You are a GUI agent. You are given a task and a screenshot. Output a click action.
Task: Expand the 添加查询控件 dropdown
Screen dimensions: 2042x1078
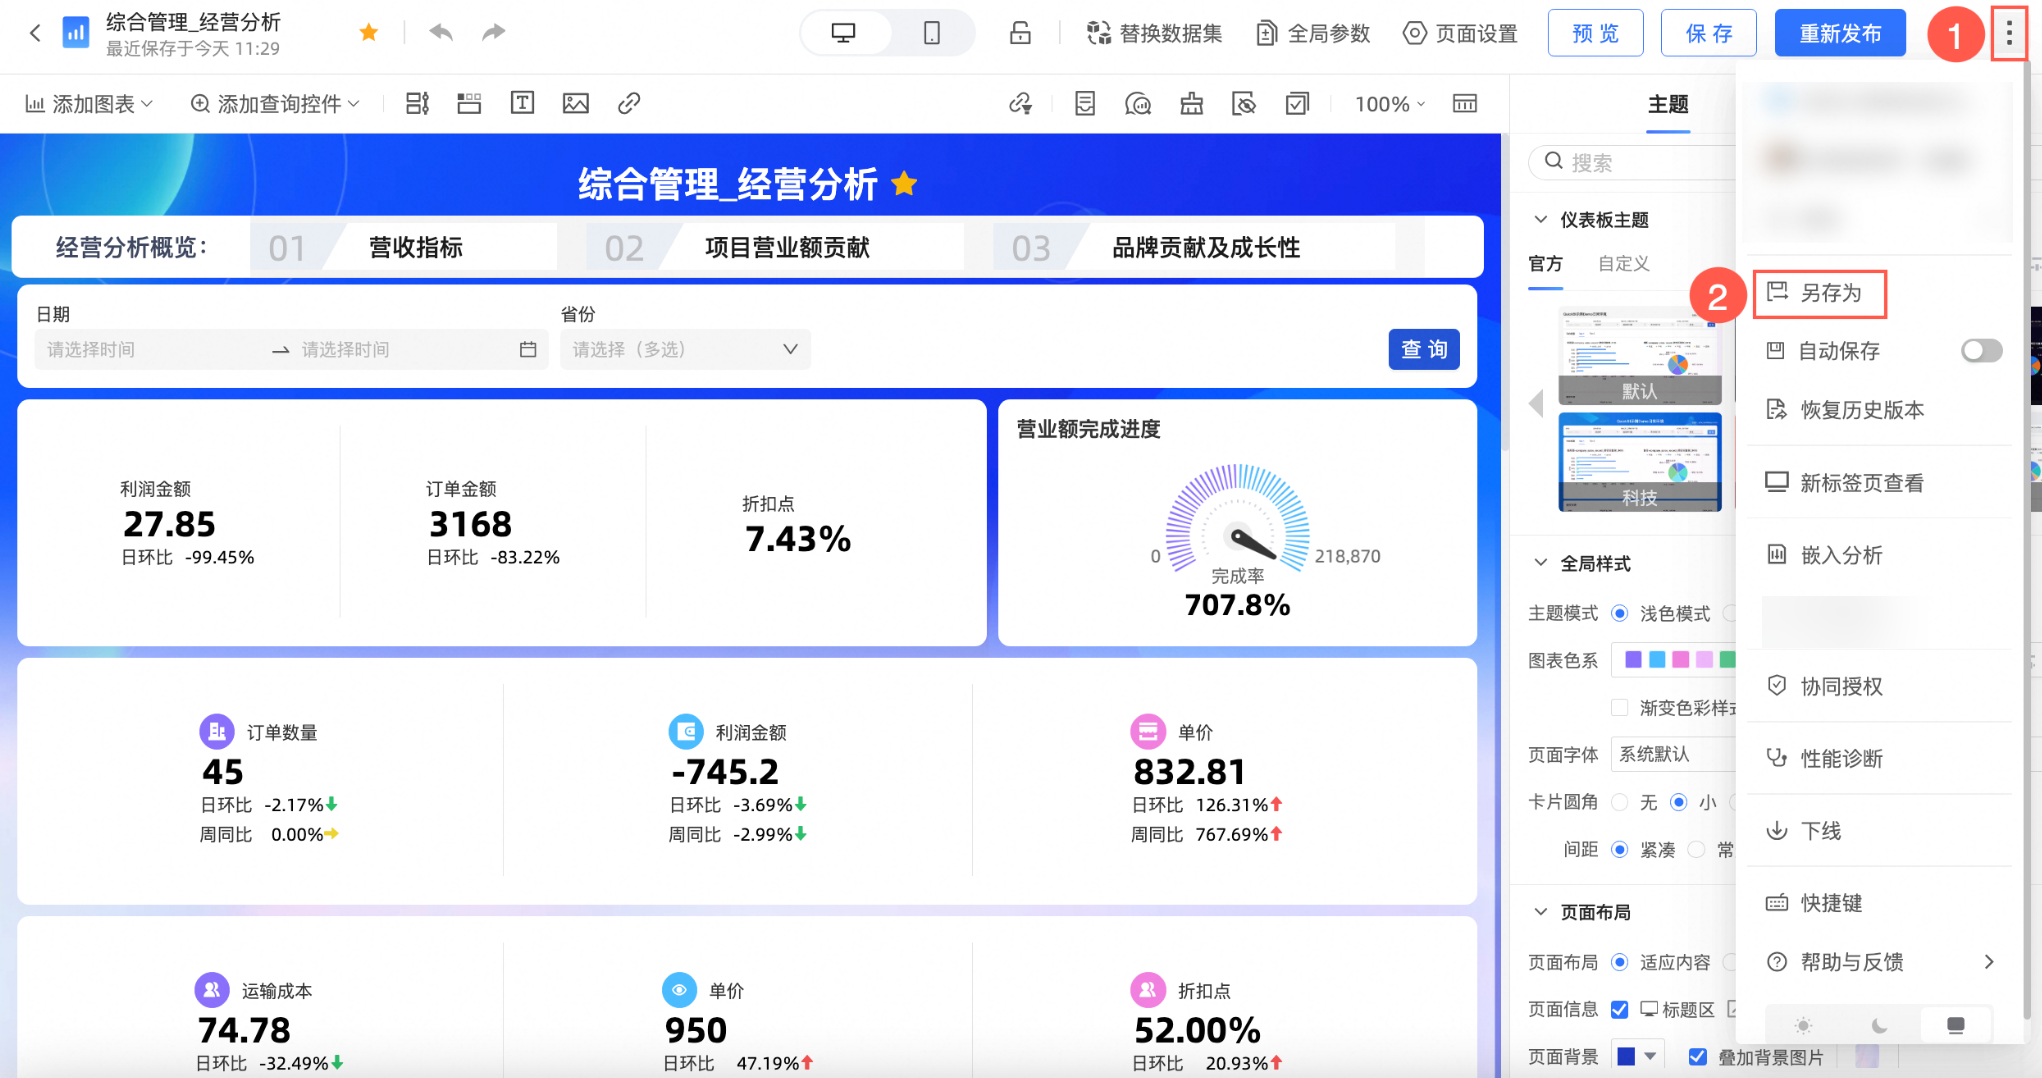(275, 104)
